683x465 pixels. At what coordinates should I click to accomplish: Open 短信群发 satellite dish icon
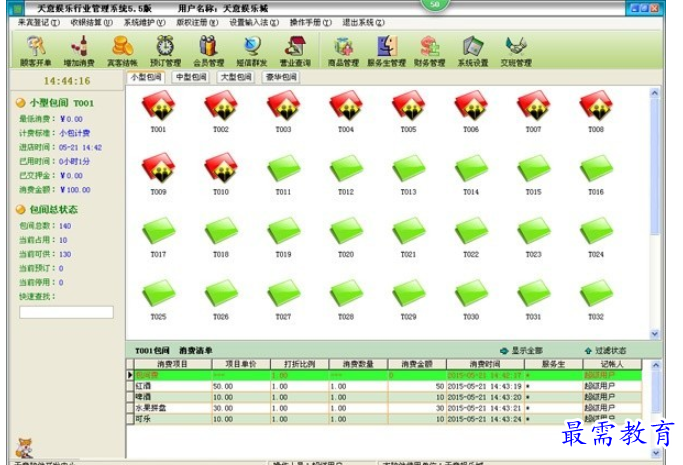click(x=252, y=51)
